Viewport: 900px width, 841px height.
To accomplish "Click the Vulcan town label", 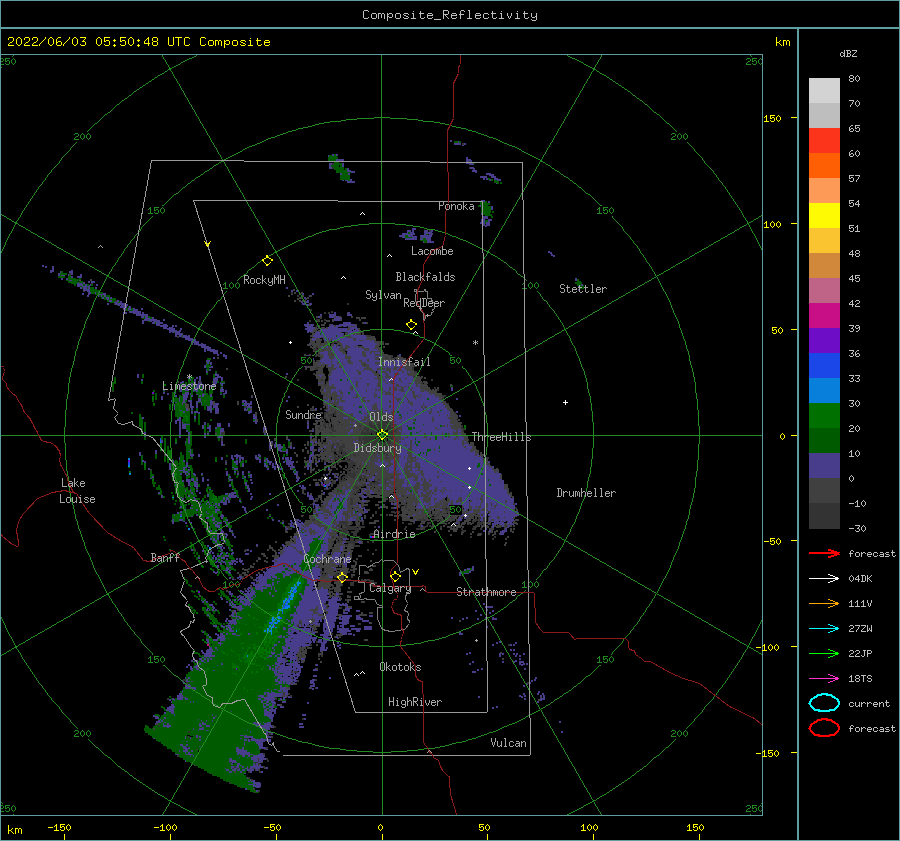I will click(x=509, y=743).
